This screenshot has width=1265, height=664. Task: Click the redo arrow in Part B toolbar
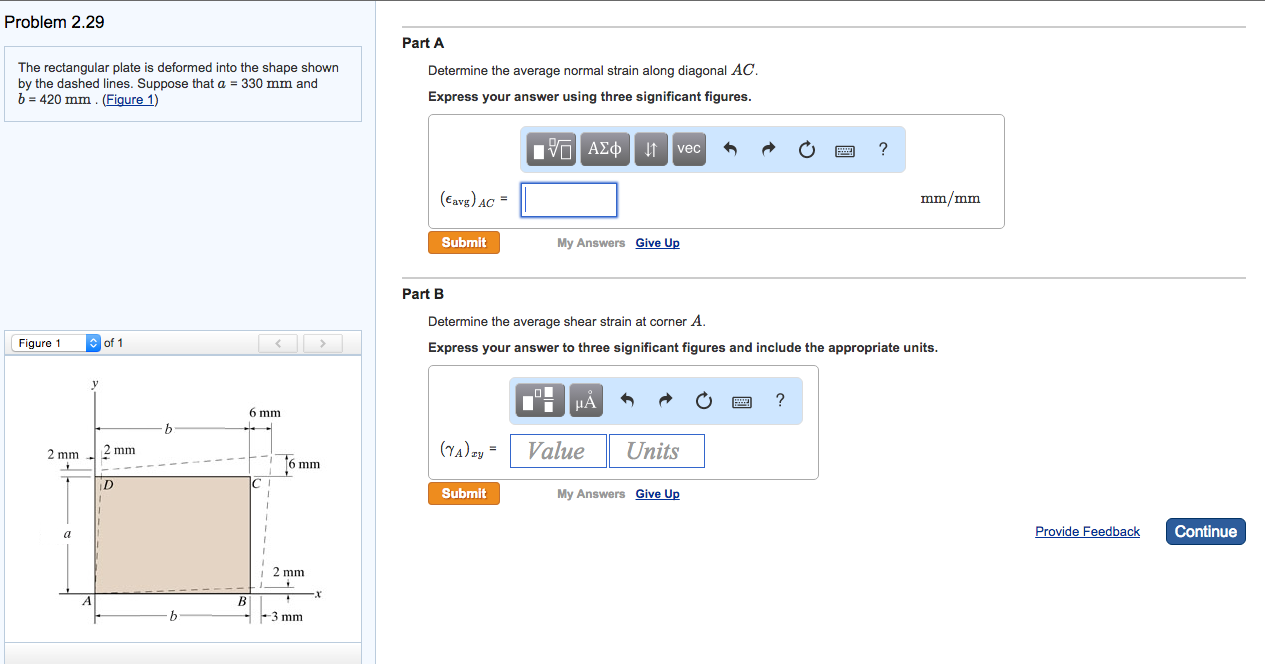[x=666, y=401]
